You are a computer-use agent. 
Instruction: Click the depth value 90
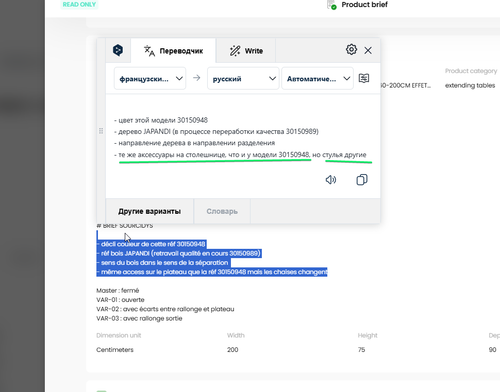tap(492, 350)
